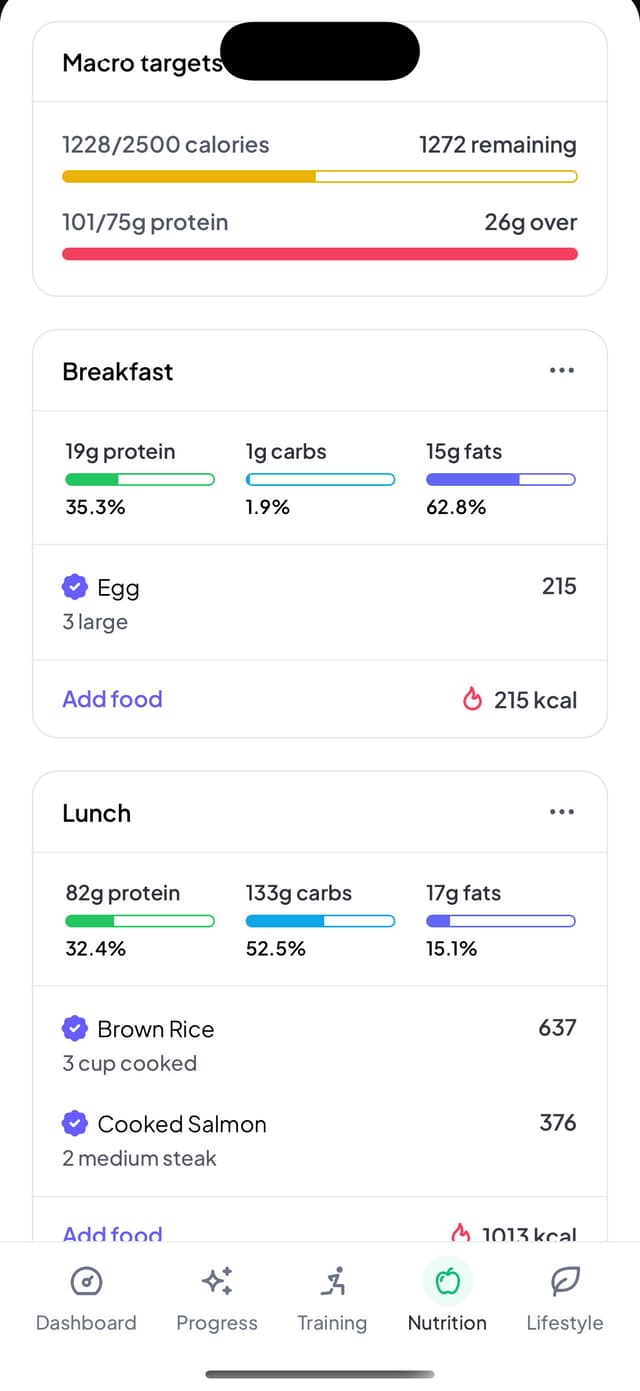Switch to the Nutrition tab
This screenshot has width=640, height=1391.
tap(446, 1295)
